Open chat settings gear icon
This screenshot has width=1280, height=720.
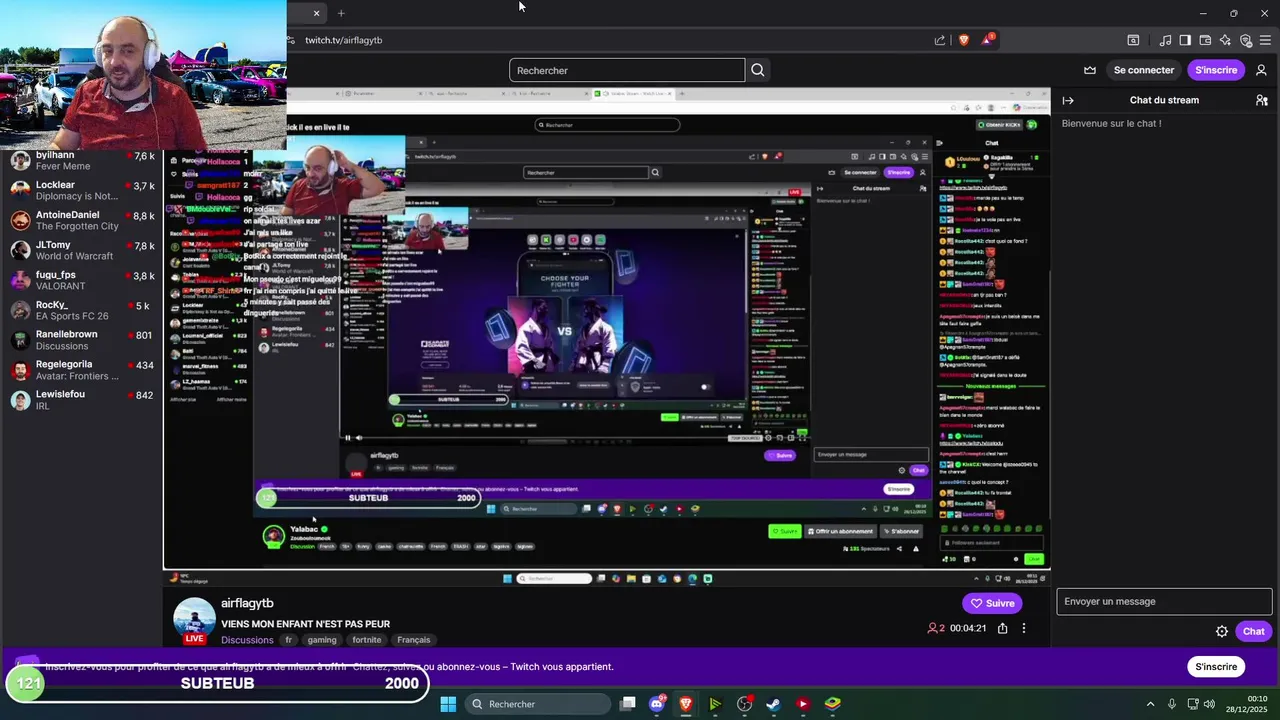pos(1221,631)
